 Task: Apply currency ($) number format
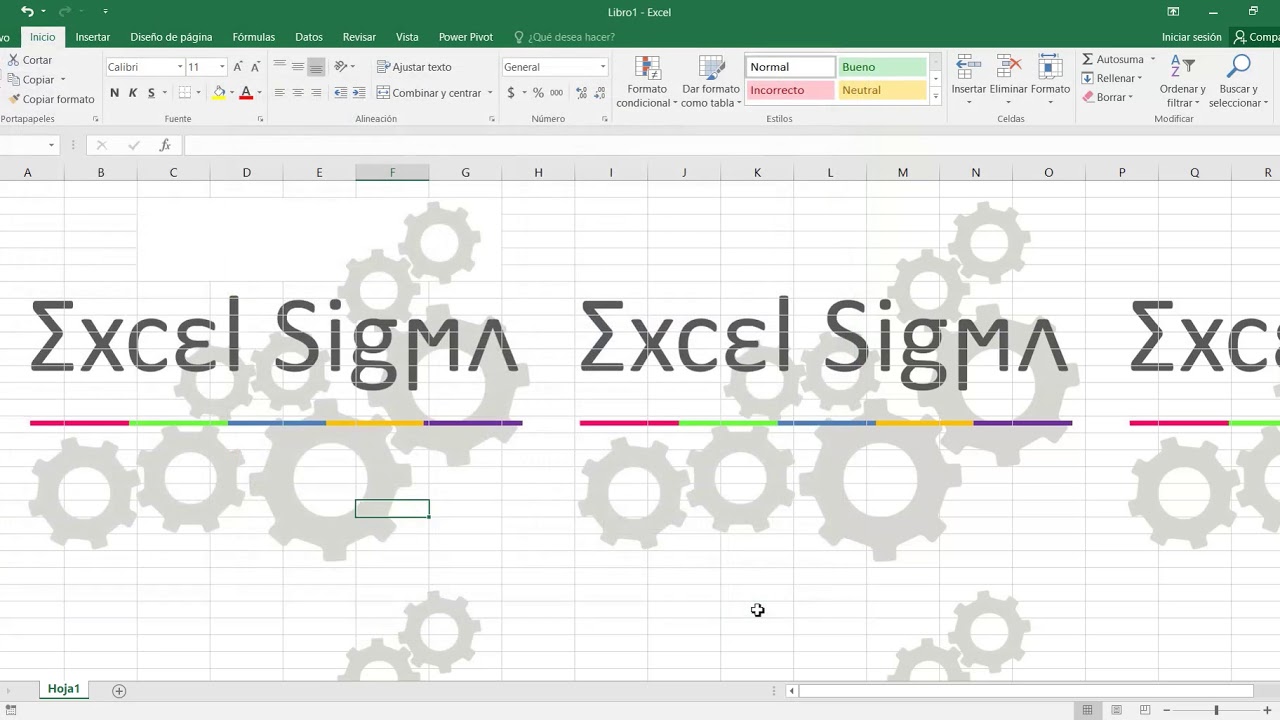click(511, 93)
